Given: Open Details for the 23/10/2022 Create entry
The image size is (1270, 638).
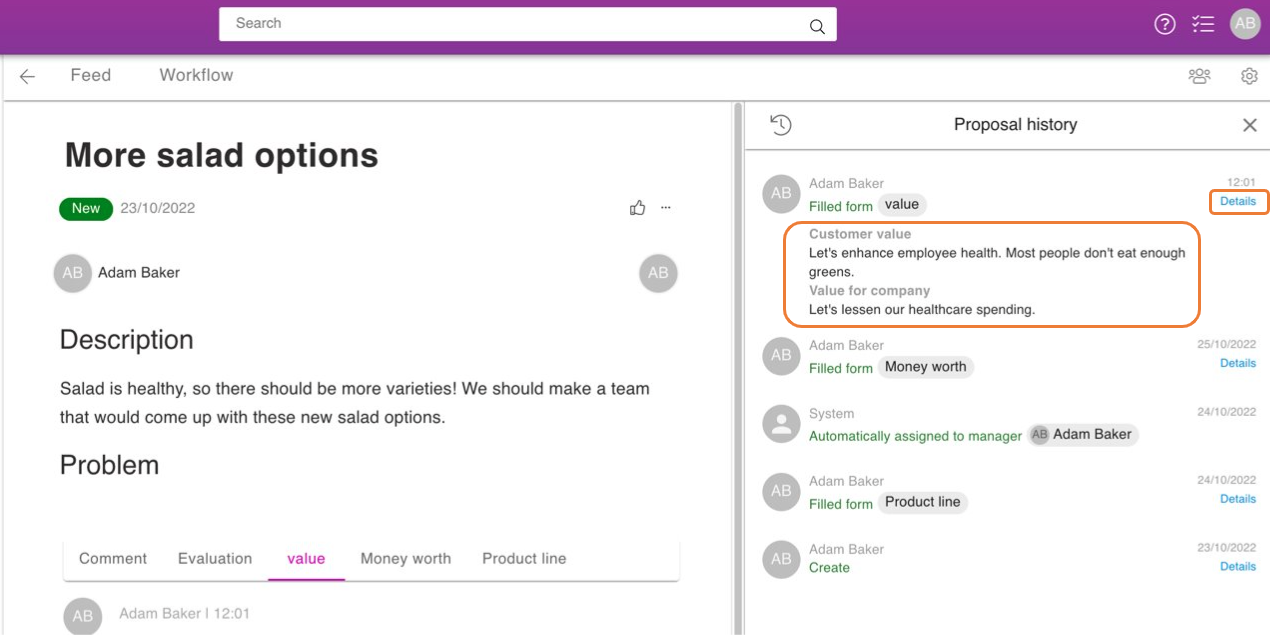Looking at the screenshot, I should tap(1238, 566).
